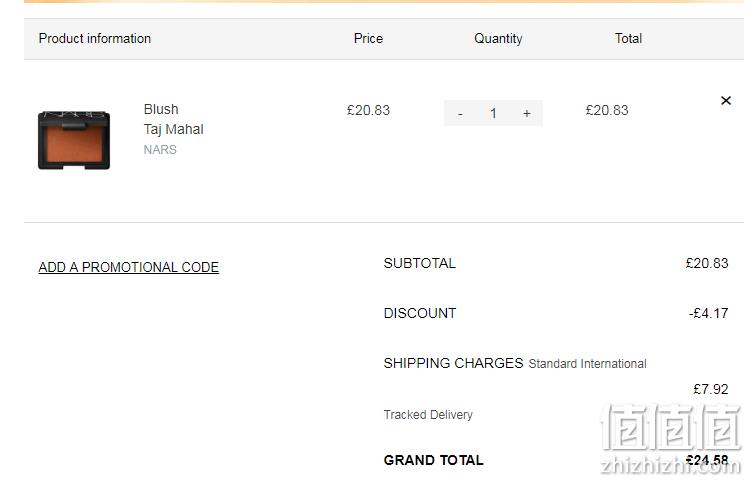
Task: Click the Price column header
Action: [368, 38]
